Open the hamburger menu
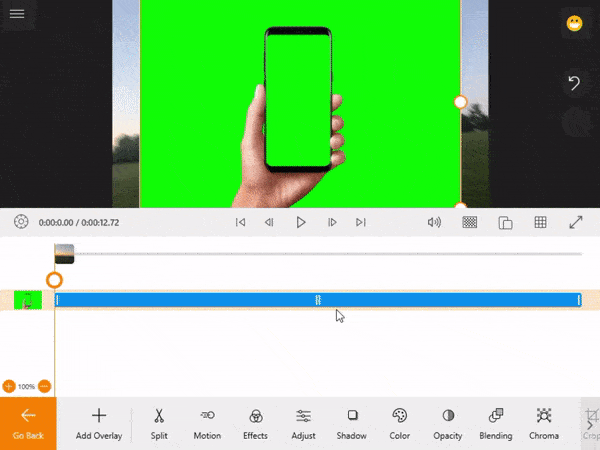This screenshot has width=600, height=450. tap(17, 14)
